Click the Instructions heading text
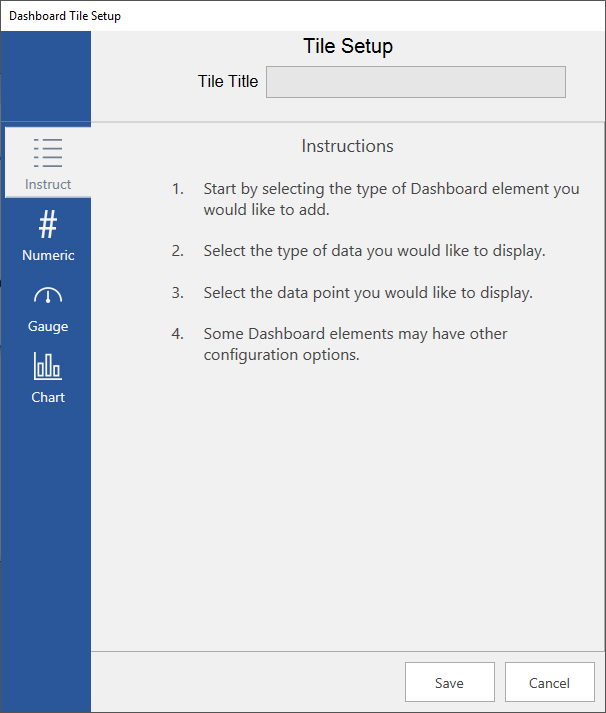The width and height of the screenshot is (606, 713). click(x=347, y=146)
